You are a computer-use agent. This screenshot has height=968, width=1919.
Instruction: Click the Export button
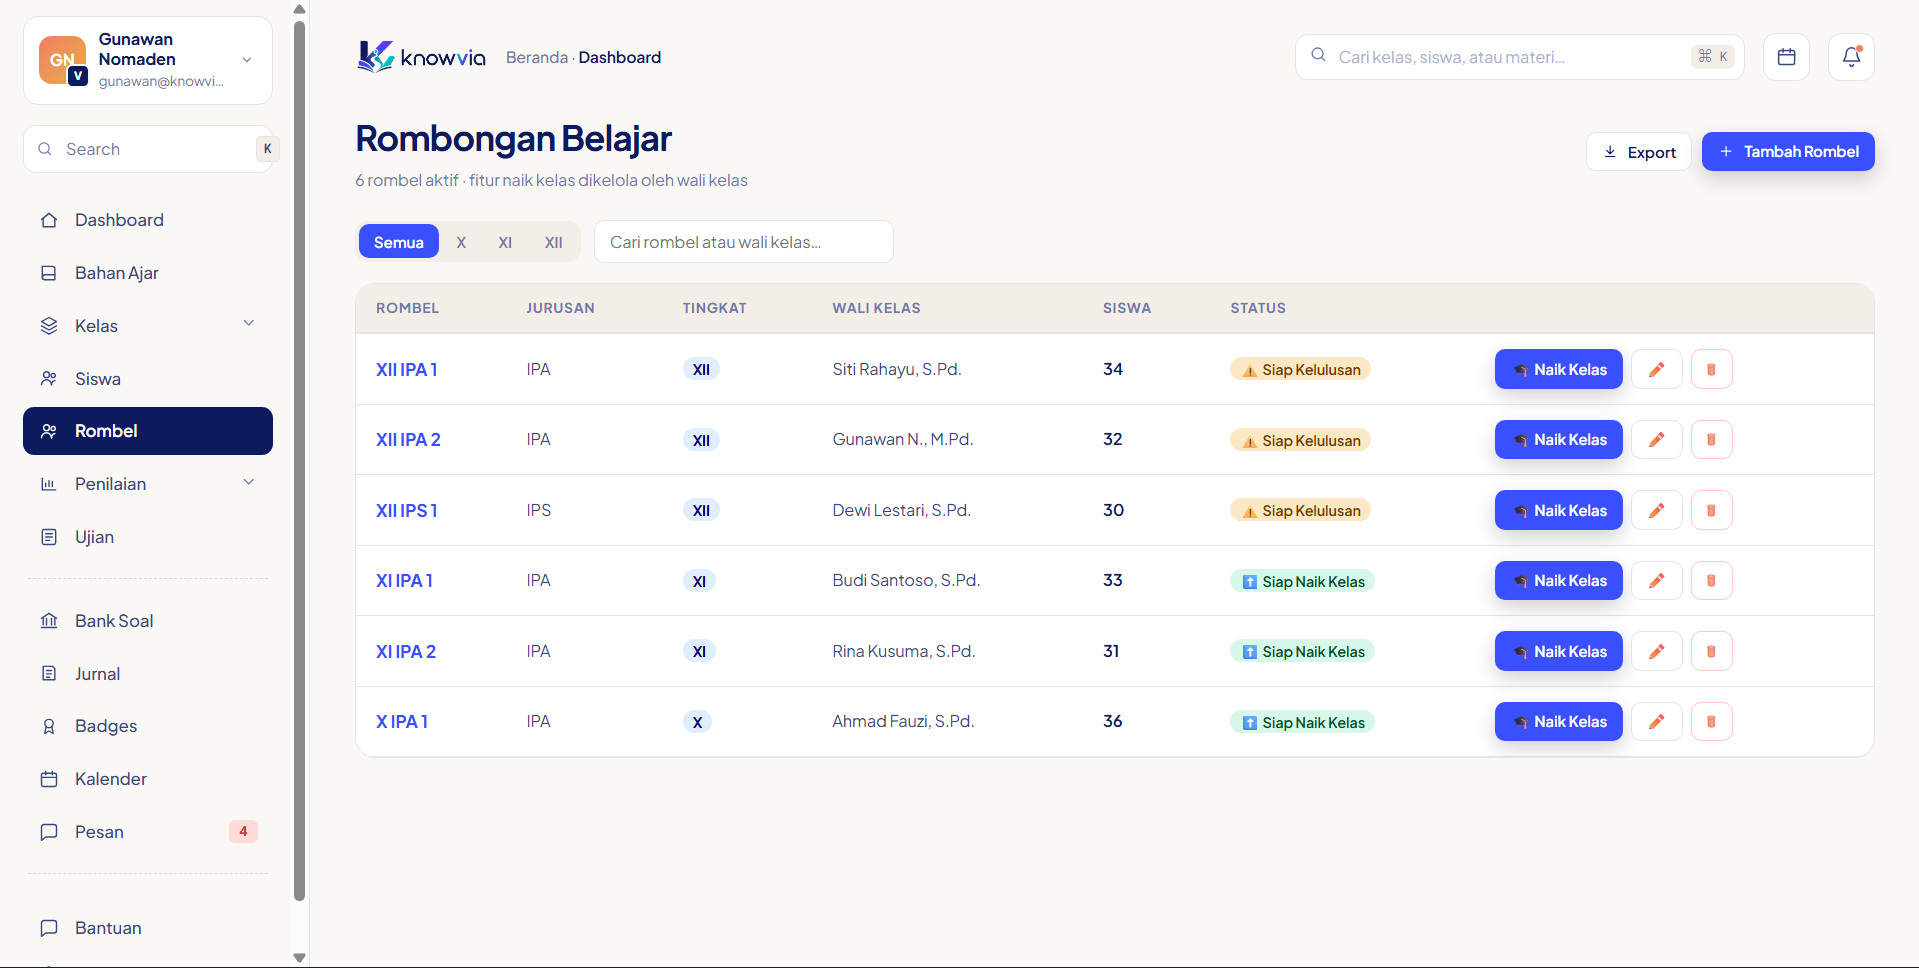click(x=1638, y=152)
